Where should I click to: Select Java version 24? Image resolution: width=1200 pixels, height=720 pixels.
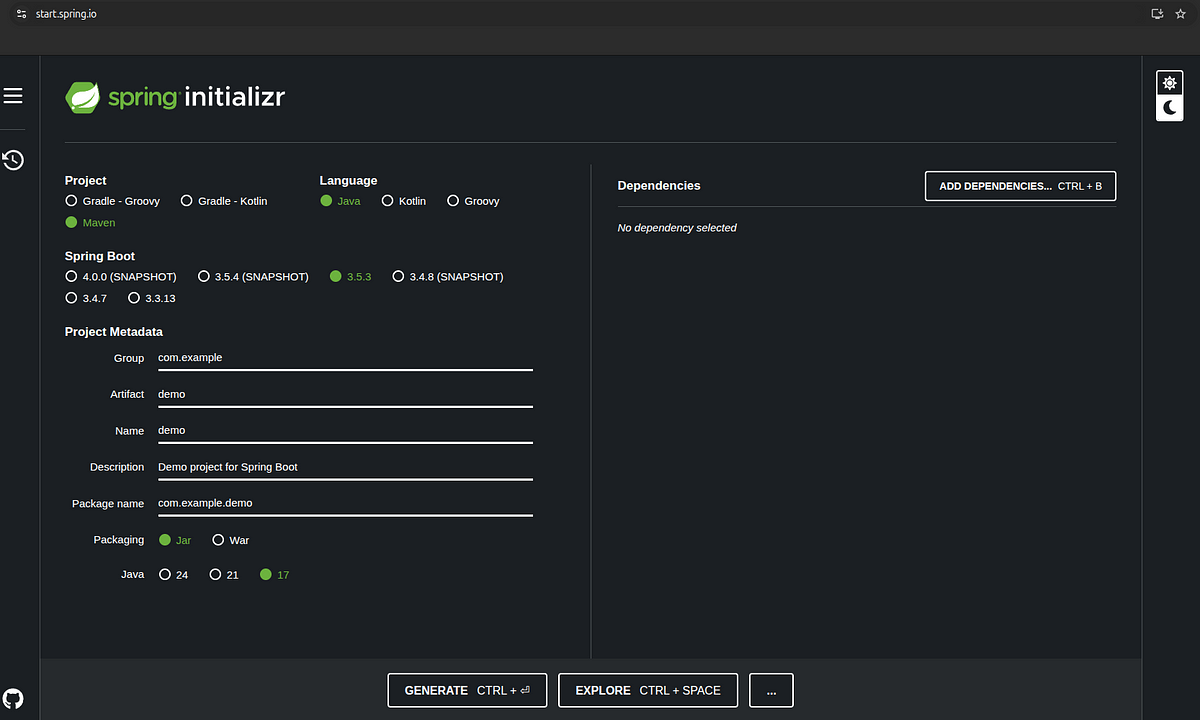click(x=174, y=575)
